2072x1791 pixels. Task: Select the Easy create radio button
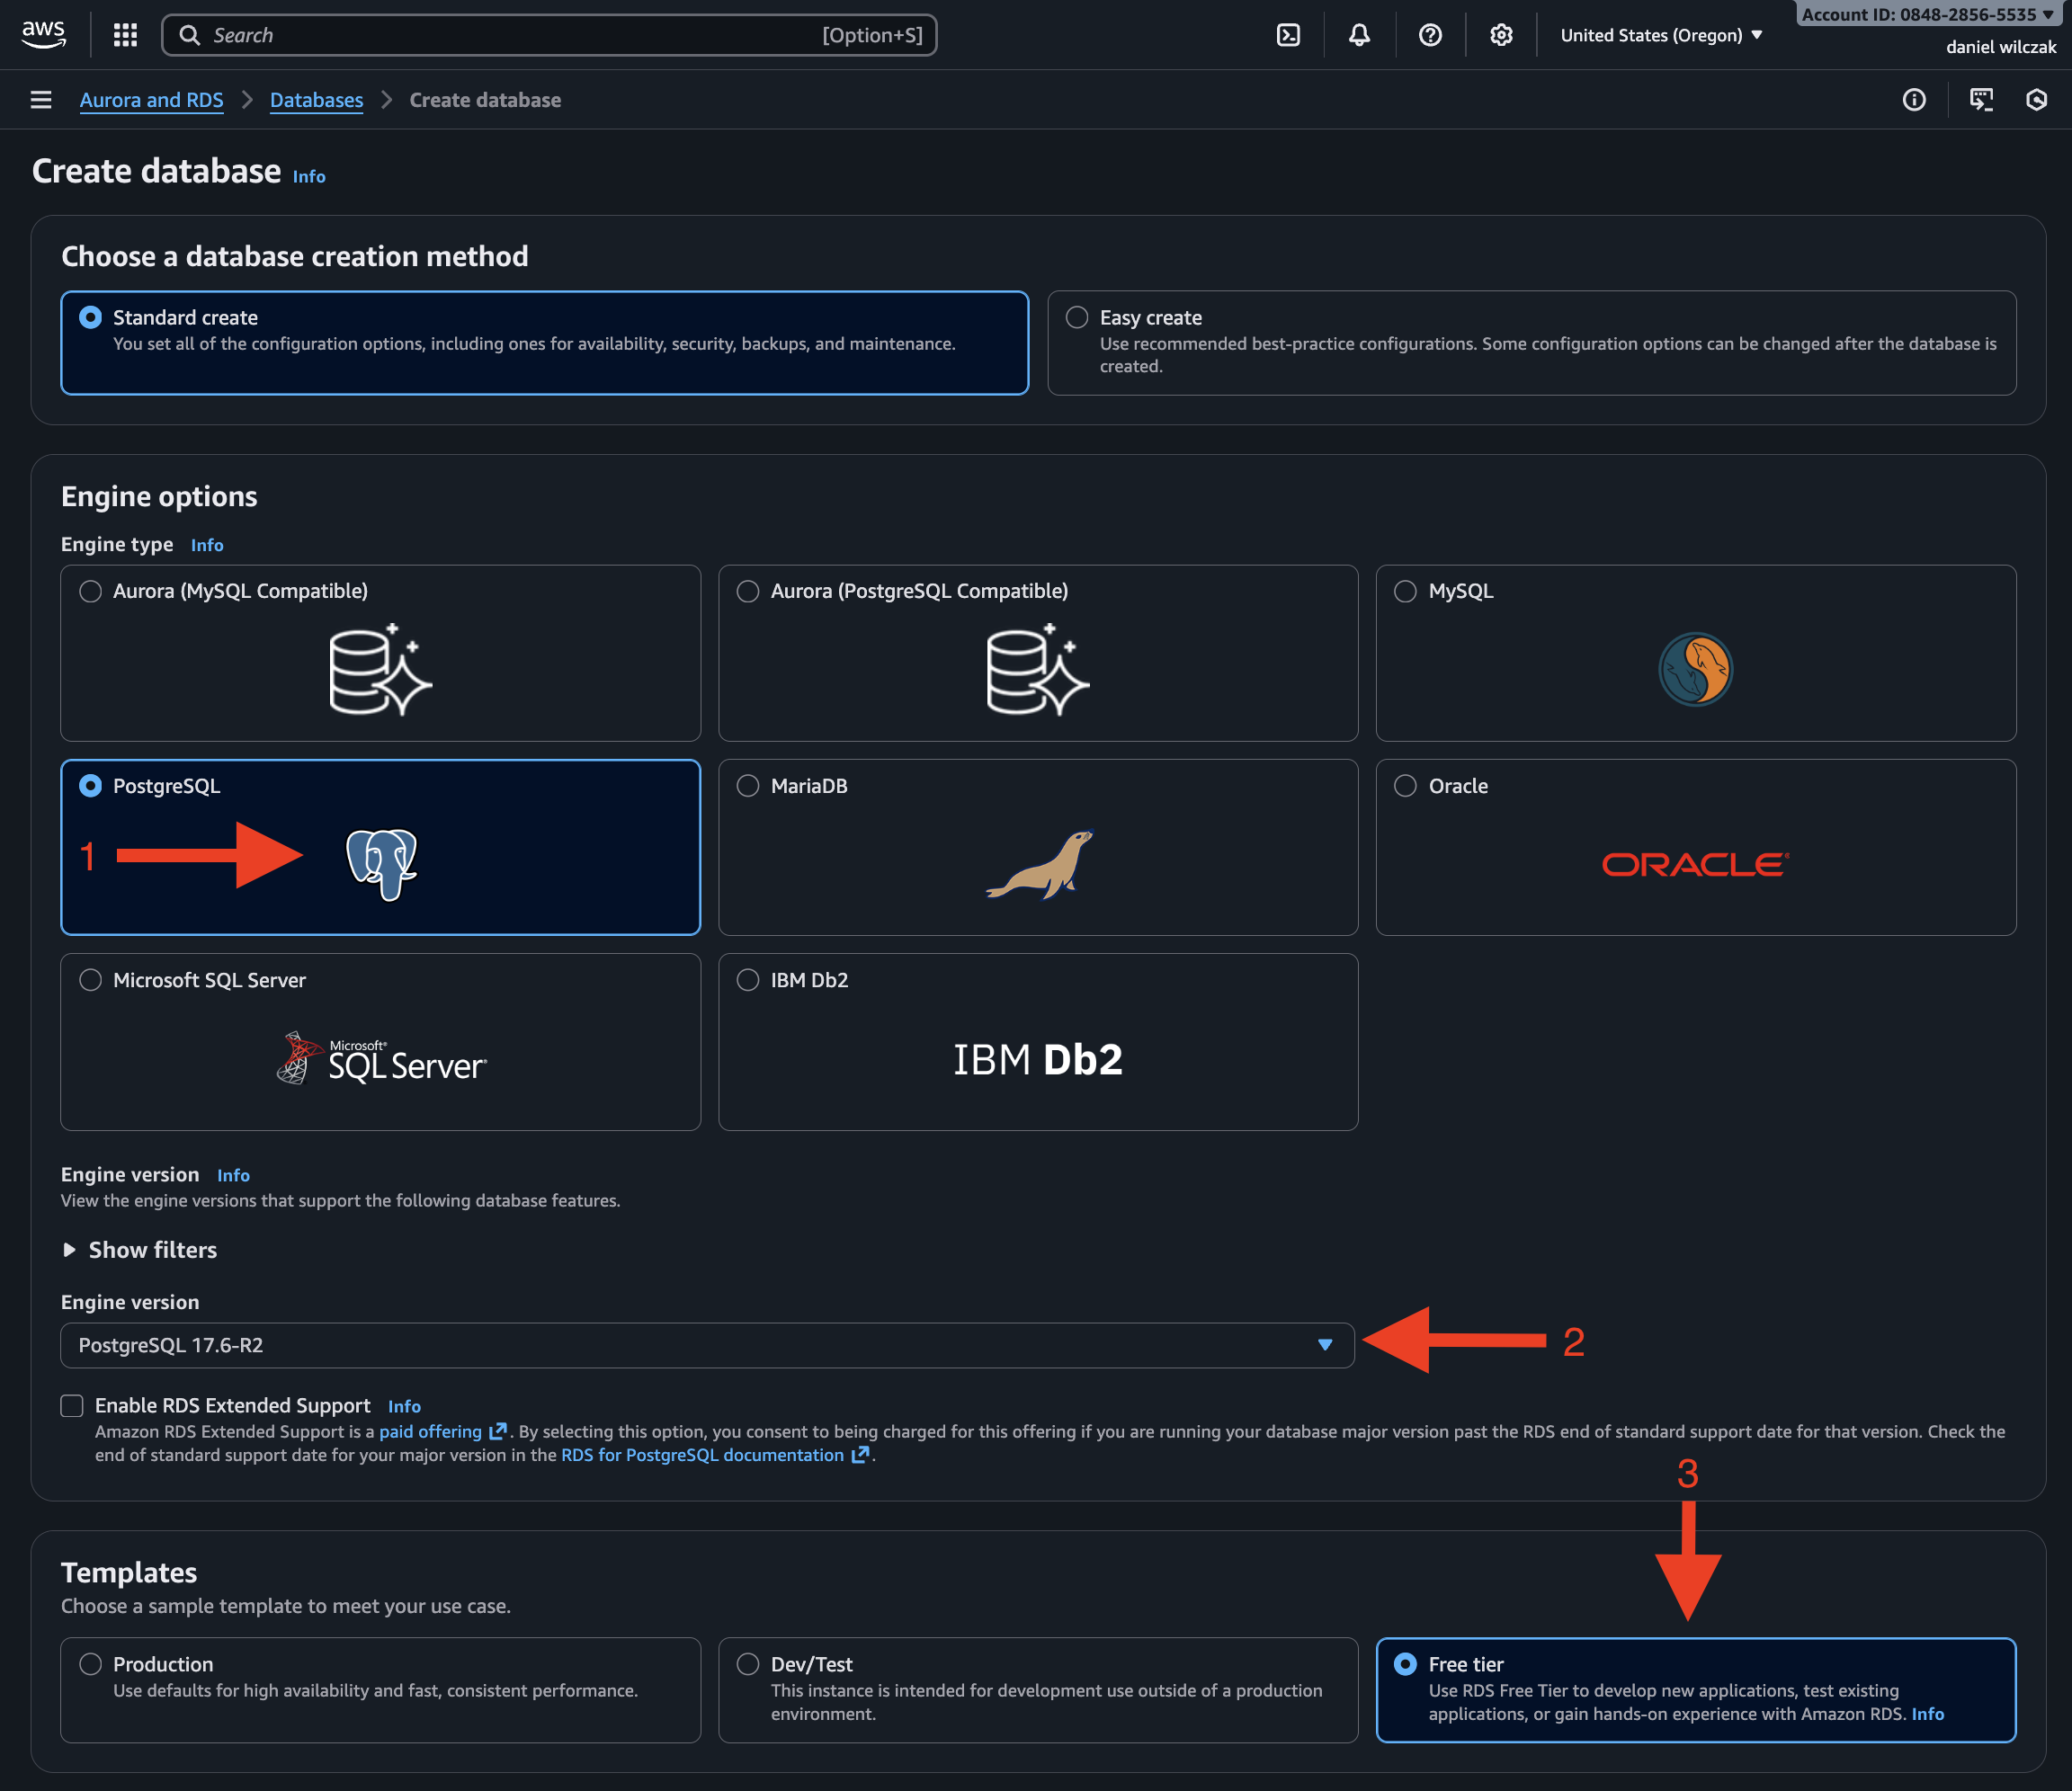pyautogui.click(x=1077, y=317)
